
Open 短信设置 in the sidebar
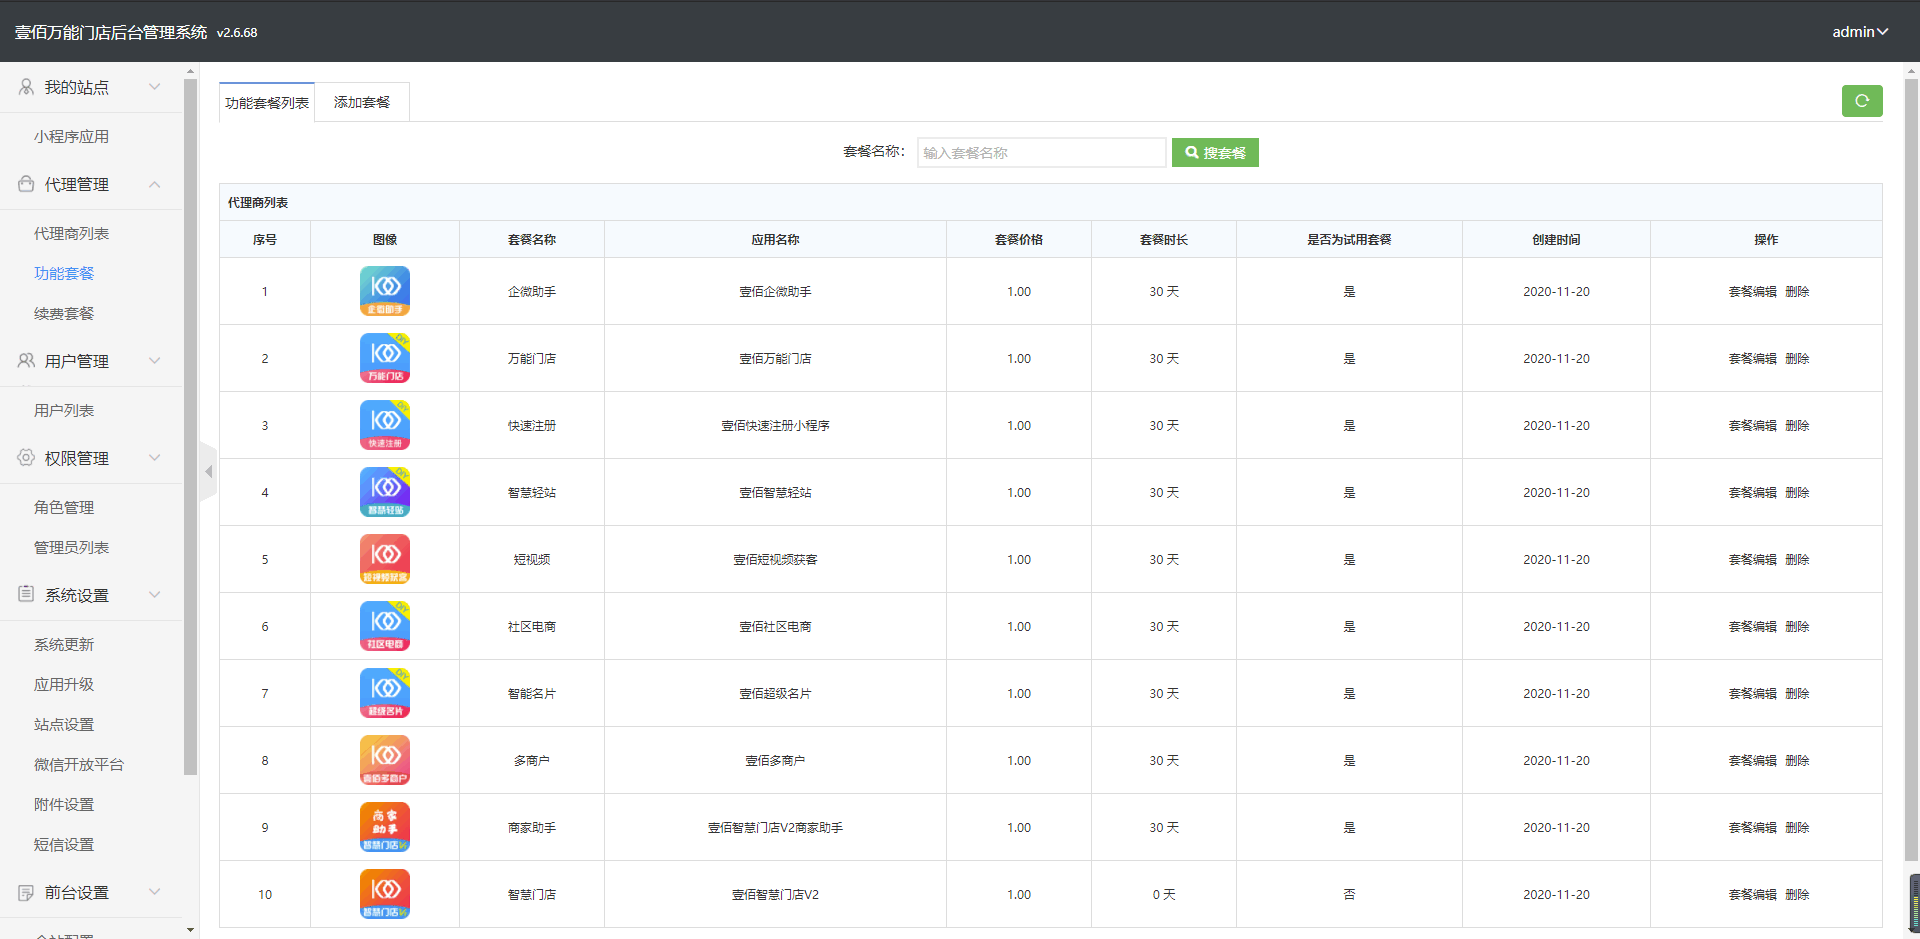[x=64, y=844]
